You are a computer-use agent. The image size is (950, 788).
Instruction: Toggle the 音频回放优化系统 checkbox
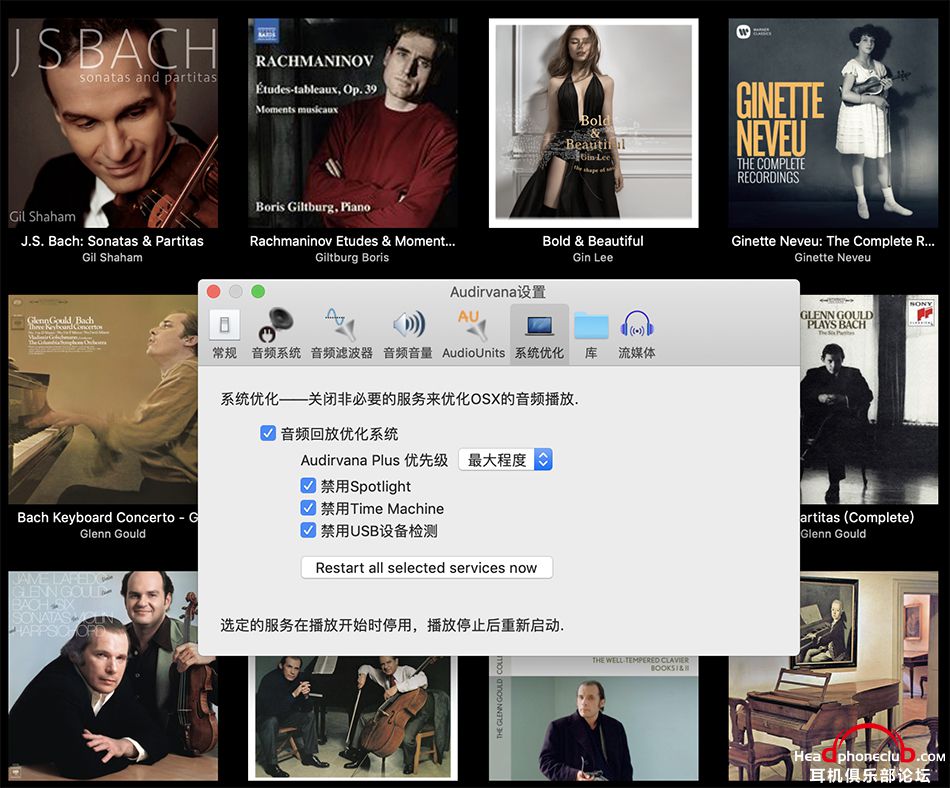tap(268, 433)
